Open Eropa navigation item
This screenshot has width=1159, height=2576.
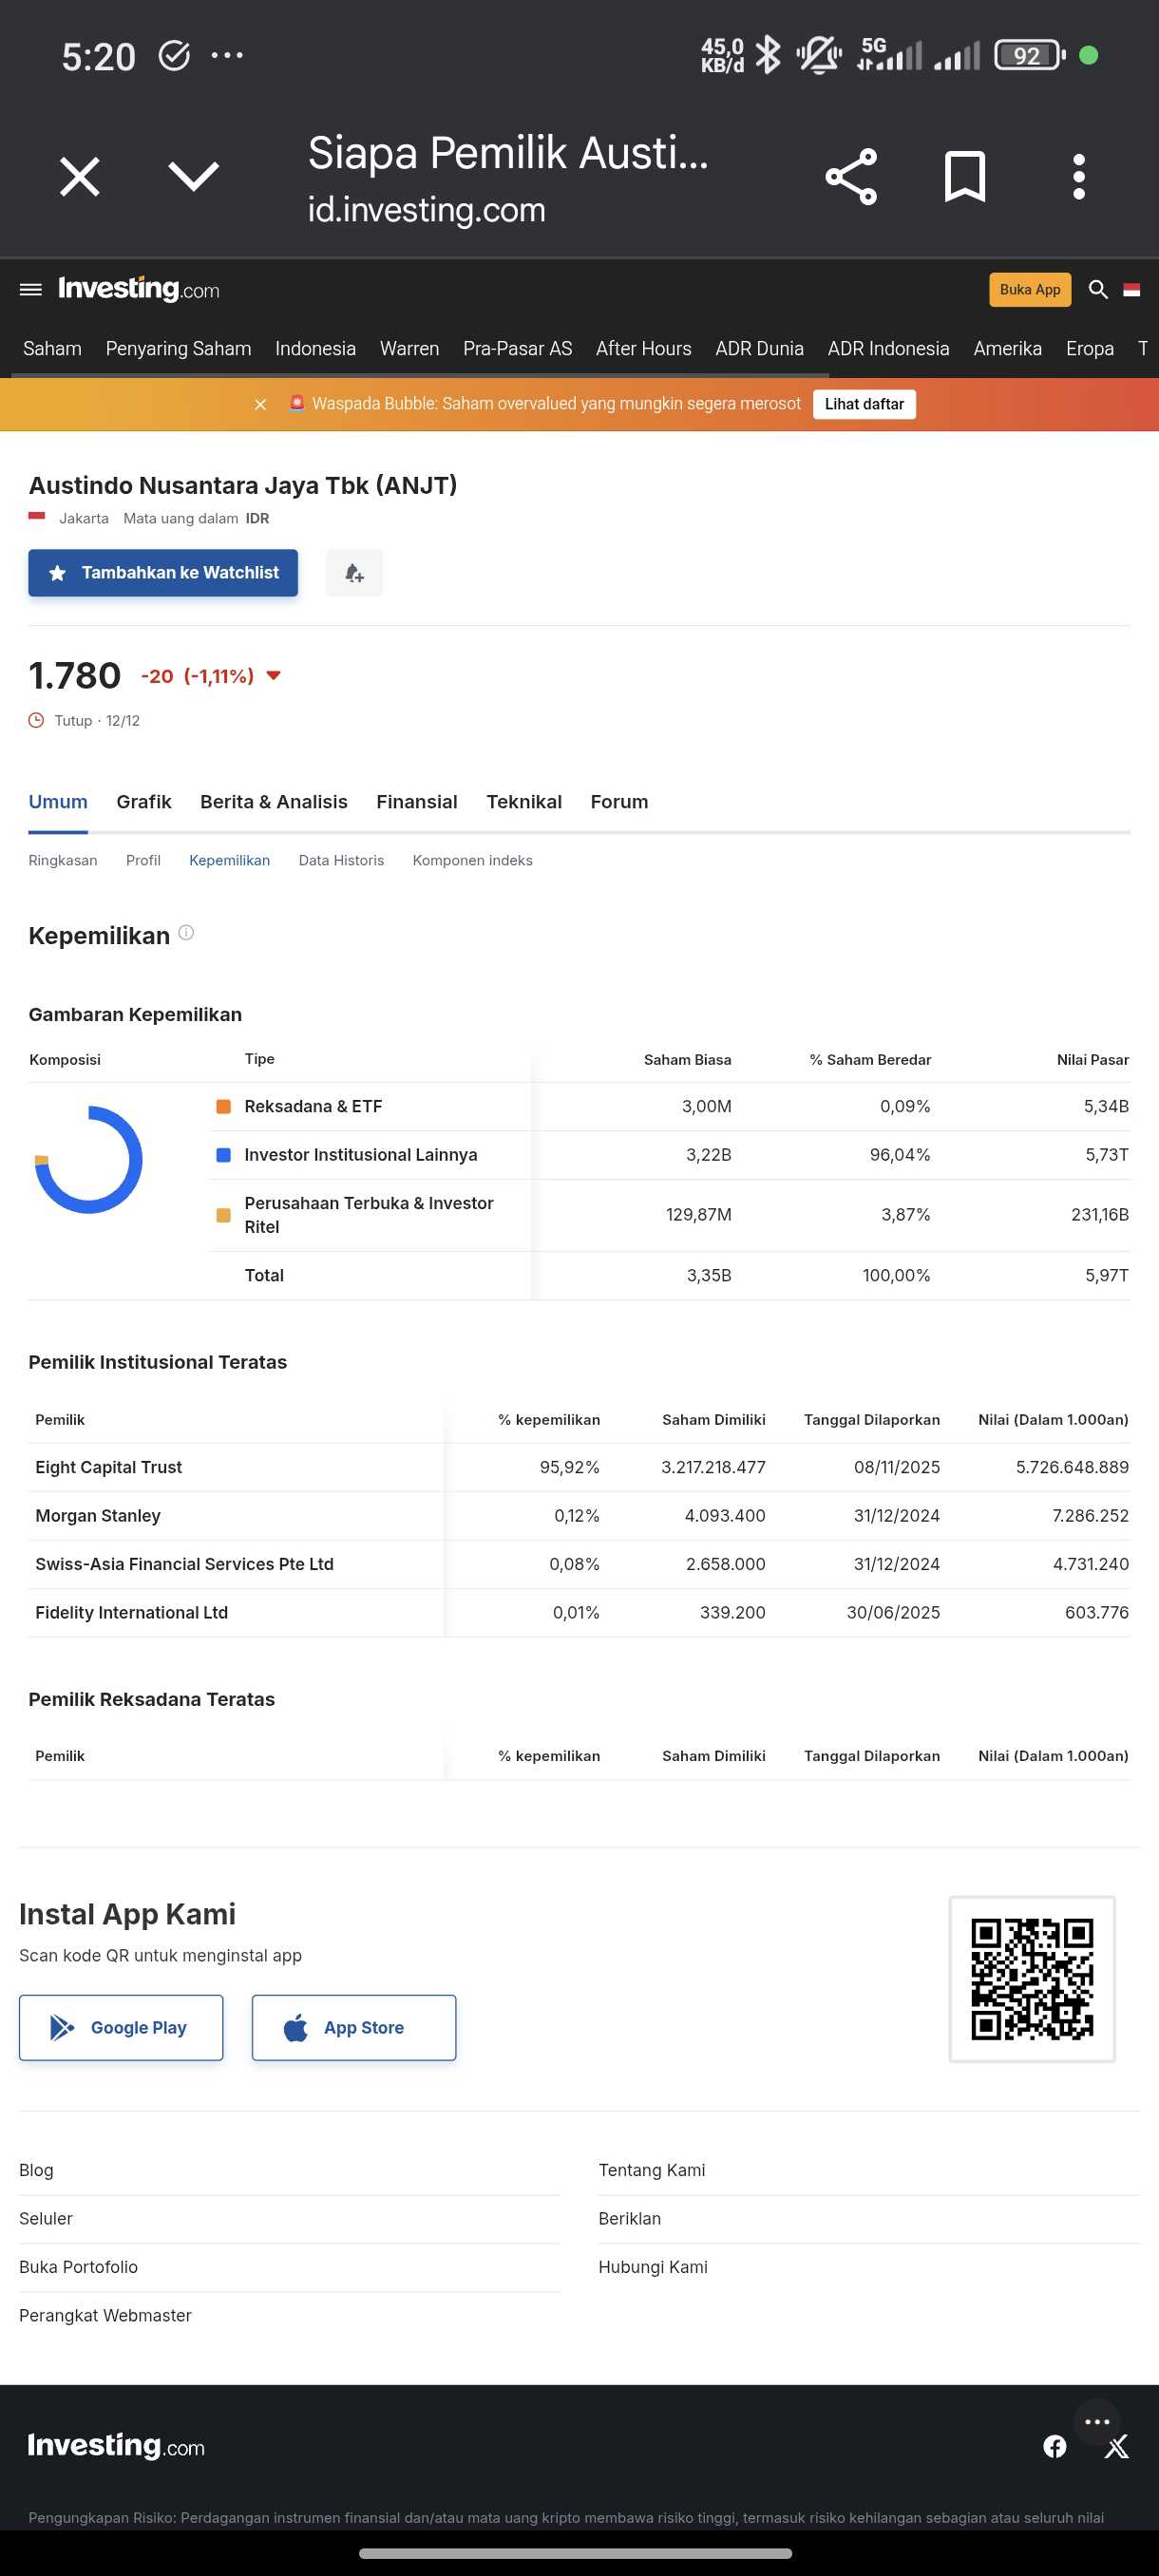pos(1089,349)
